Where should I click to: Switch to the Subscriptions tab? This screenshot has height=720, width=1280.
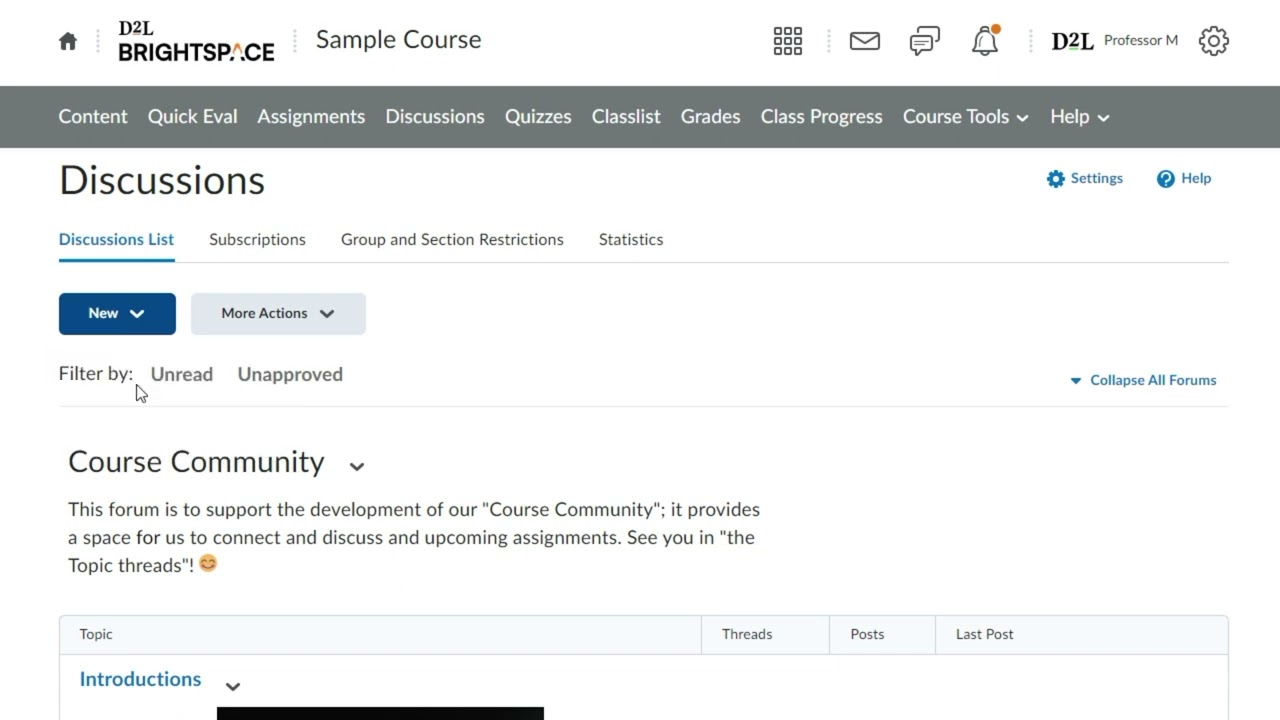(257, 239)
